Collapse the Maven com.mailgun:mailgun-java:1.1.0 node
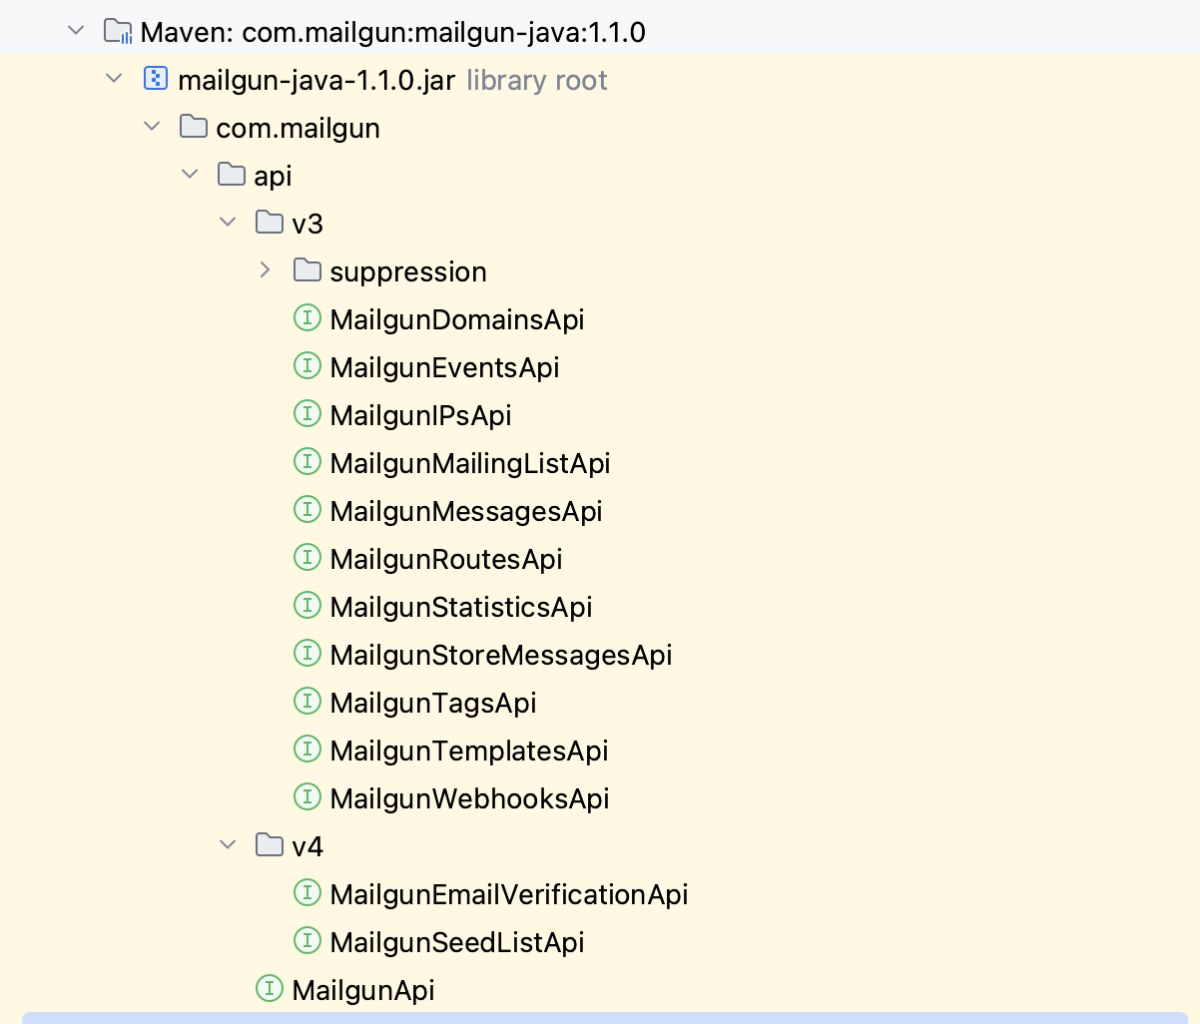This screenshot has height=1024, width=1200. [x=76, y=31]
